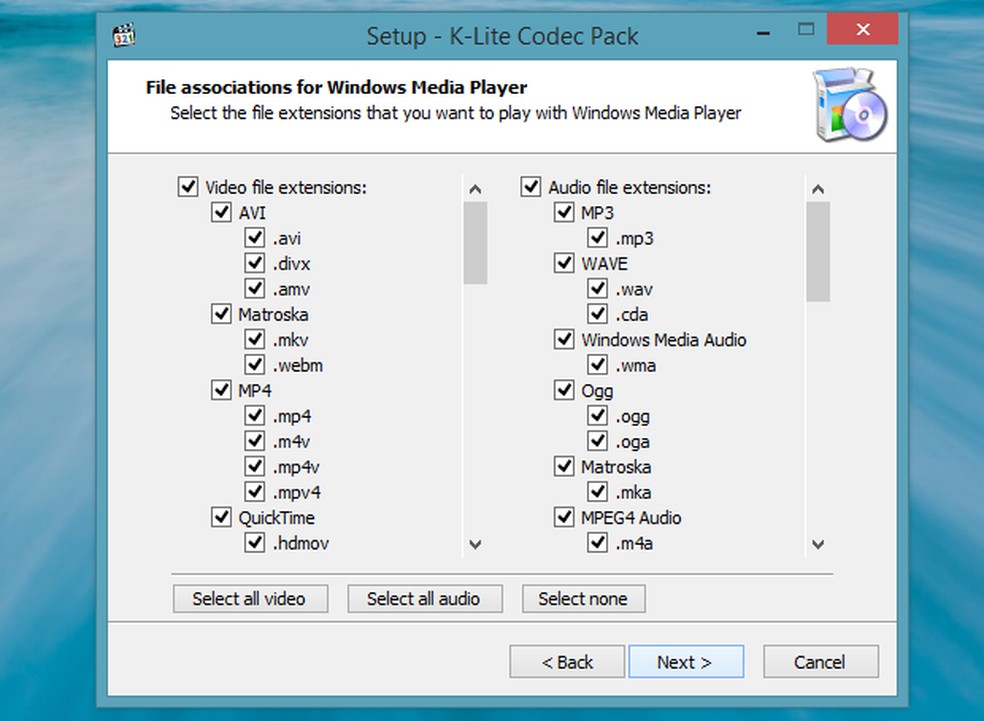Click audio list scroll up arrow
Viewport: 984px width, 721px height.
pos(818,189)
